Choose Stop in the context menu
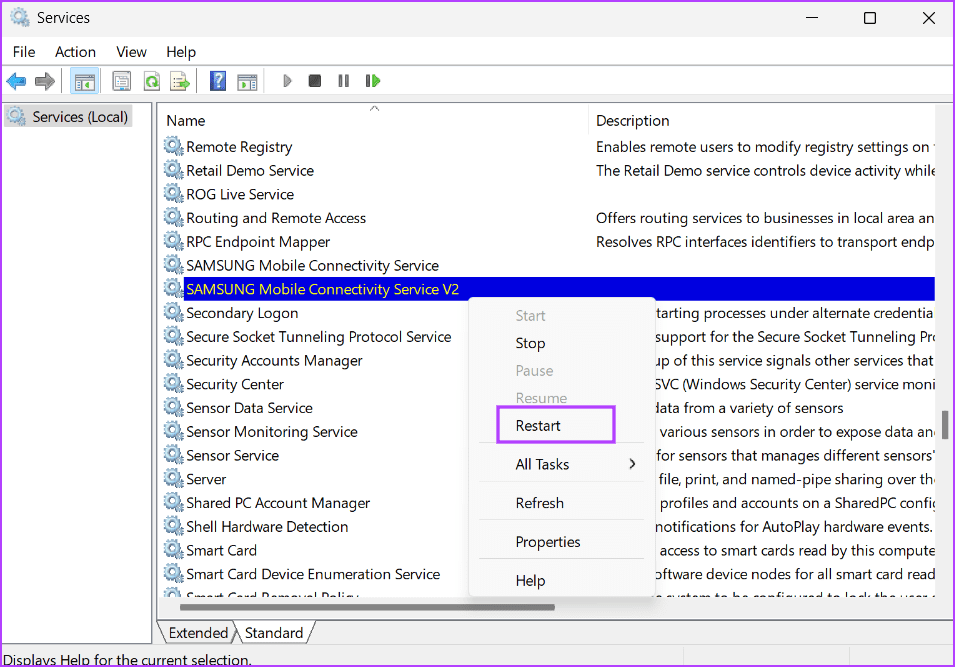Screen dimensions: 955x667 [530, 343]
